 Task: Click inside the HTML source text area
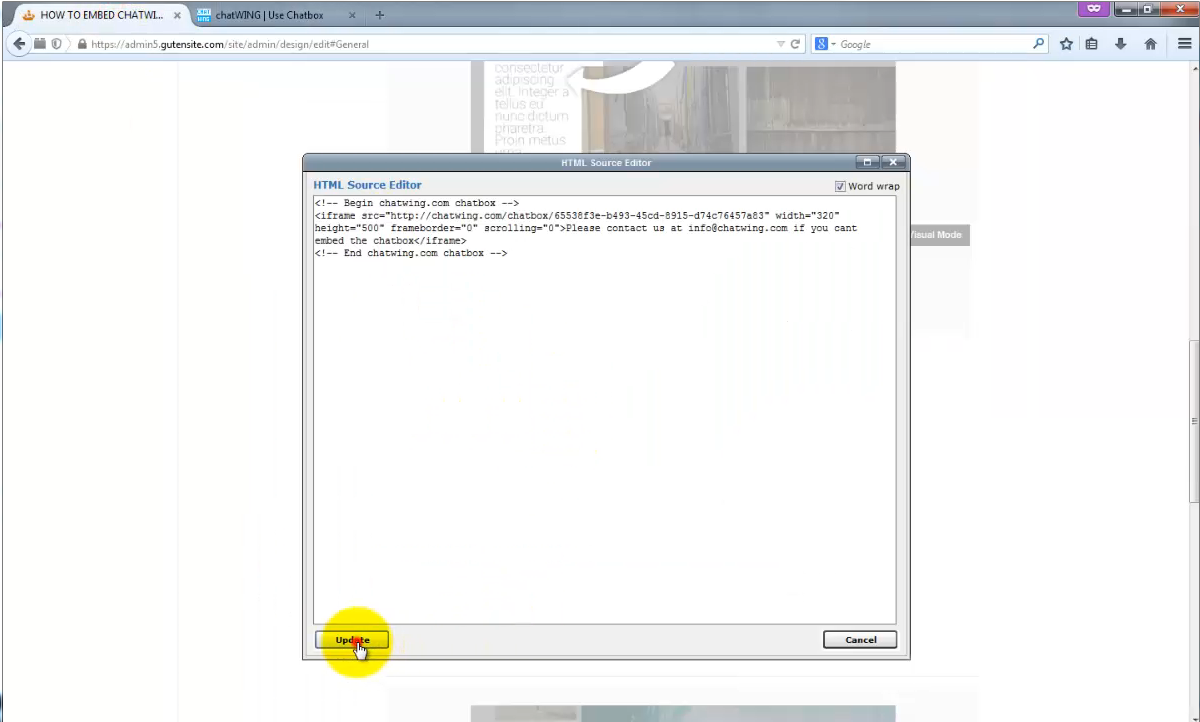[x=604, y=409]
